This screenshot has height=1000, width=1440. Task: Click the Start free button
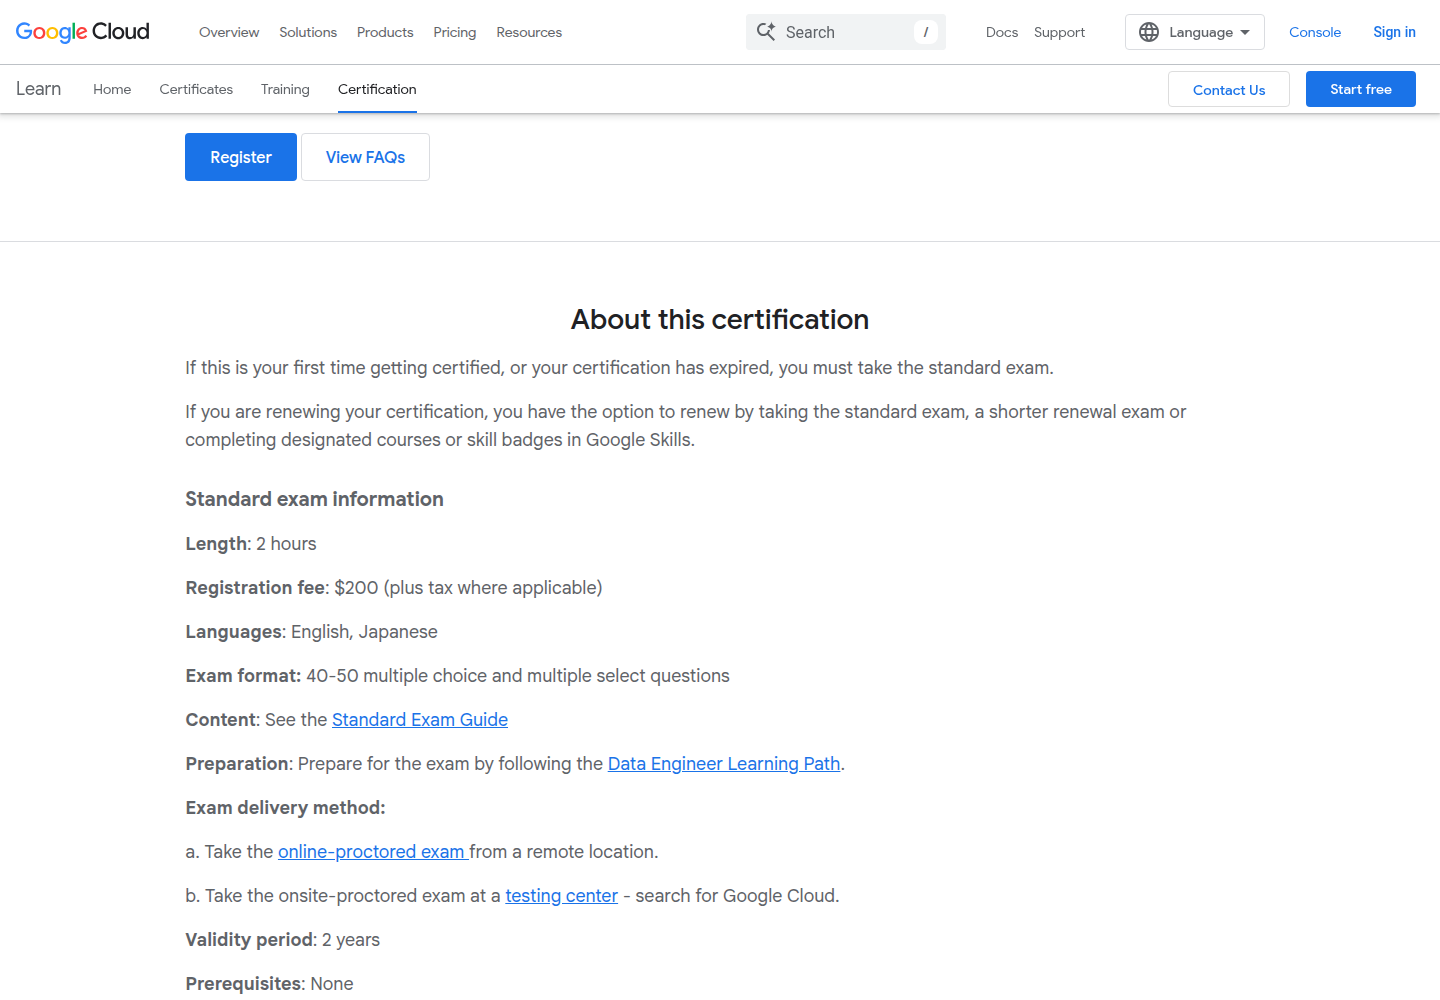[1361, 89]
